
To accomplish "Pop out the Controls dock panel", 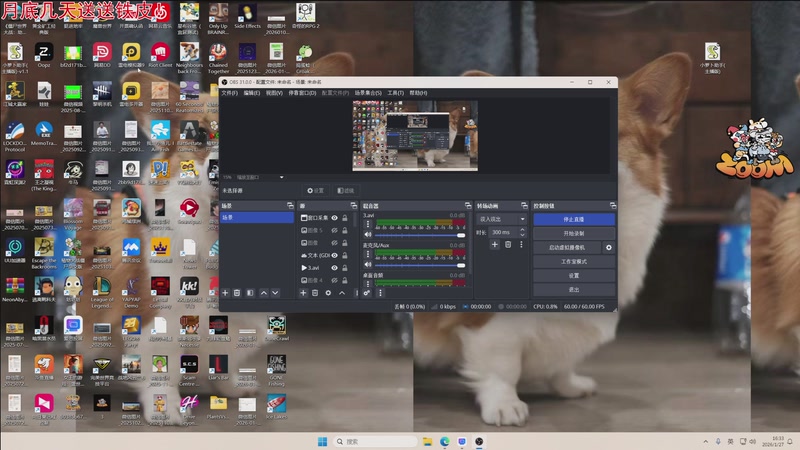I will click(613, 206).
